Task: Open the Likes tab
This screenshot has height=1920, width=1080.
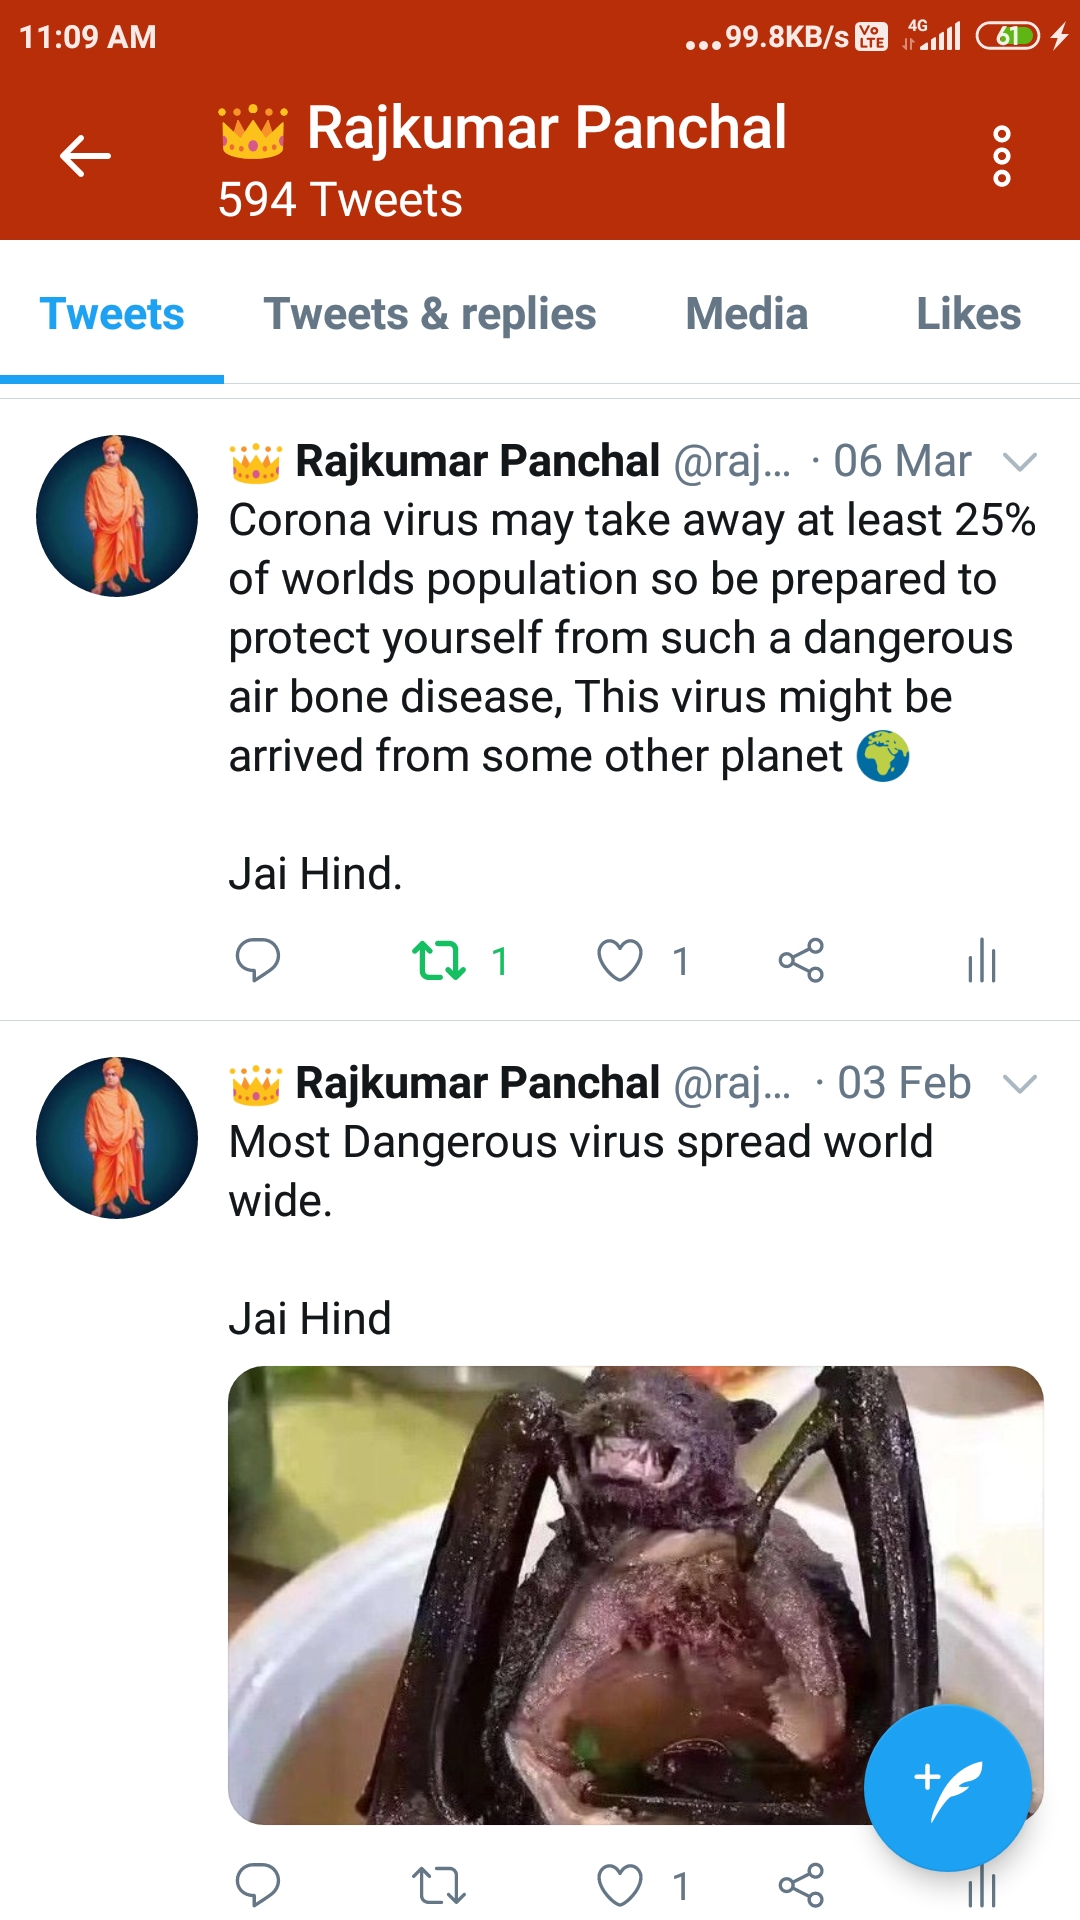Action: (969, 314)
